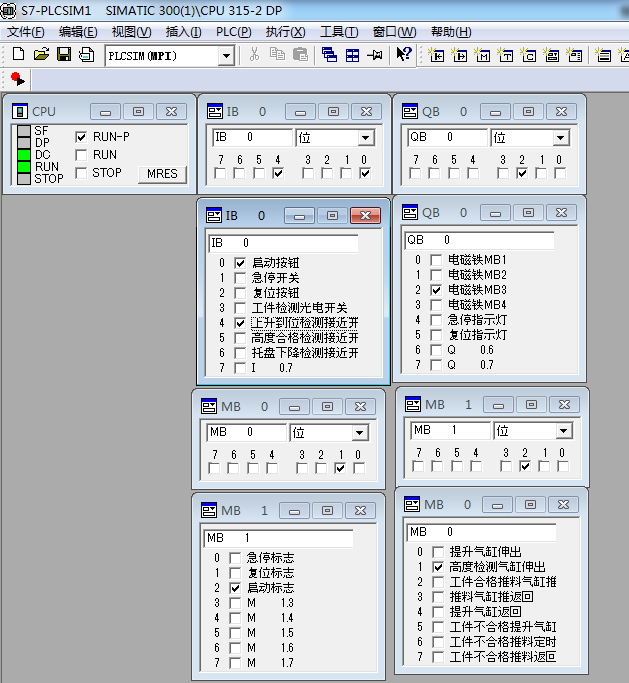Click the 工件不合格推料返回 label
Image resolution: width=629 pixels, height=683 pixels.
tap(503, 657)
